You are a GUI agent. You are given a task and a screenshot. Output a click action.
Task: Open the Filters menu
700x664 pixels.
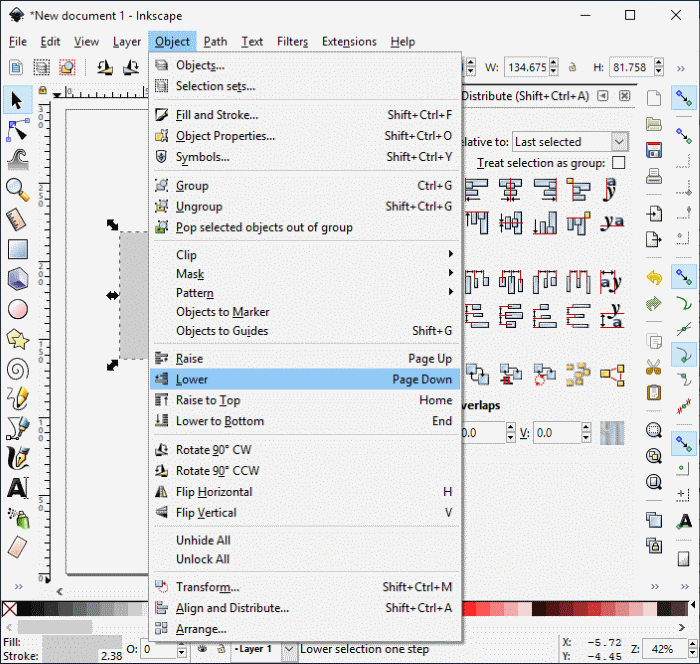coord(292,42)
